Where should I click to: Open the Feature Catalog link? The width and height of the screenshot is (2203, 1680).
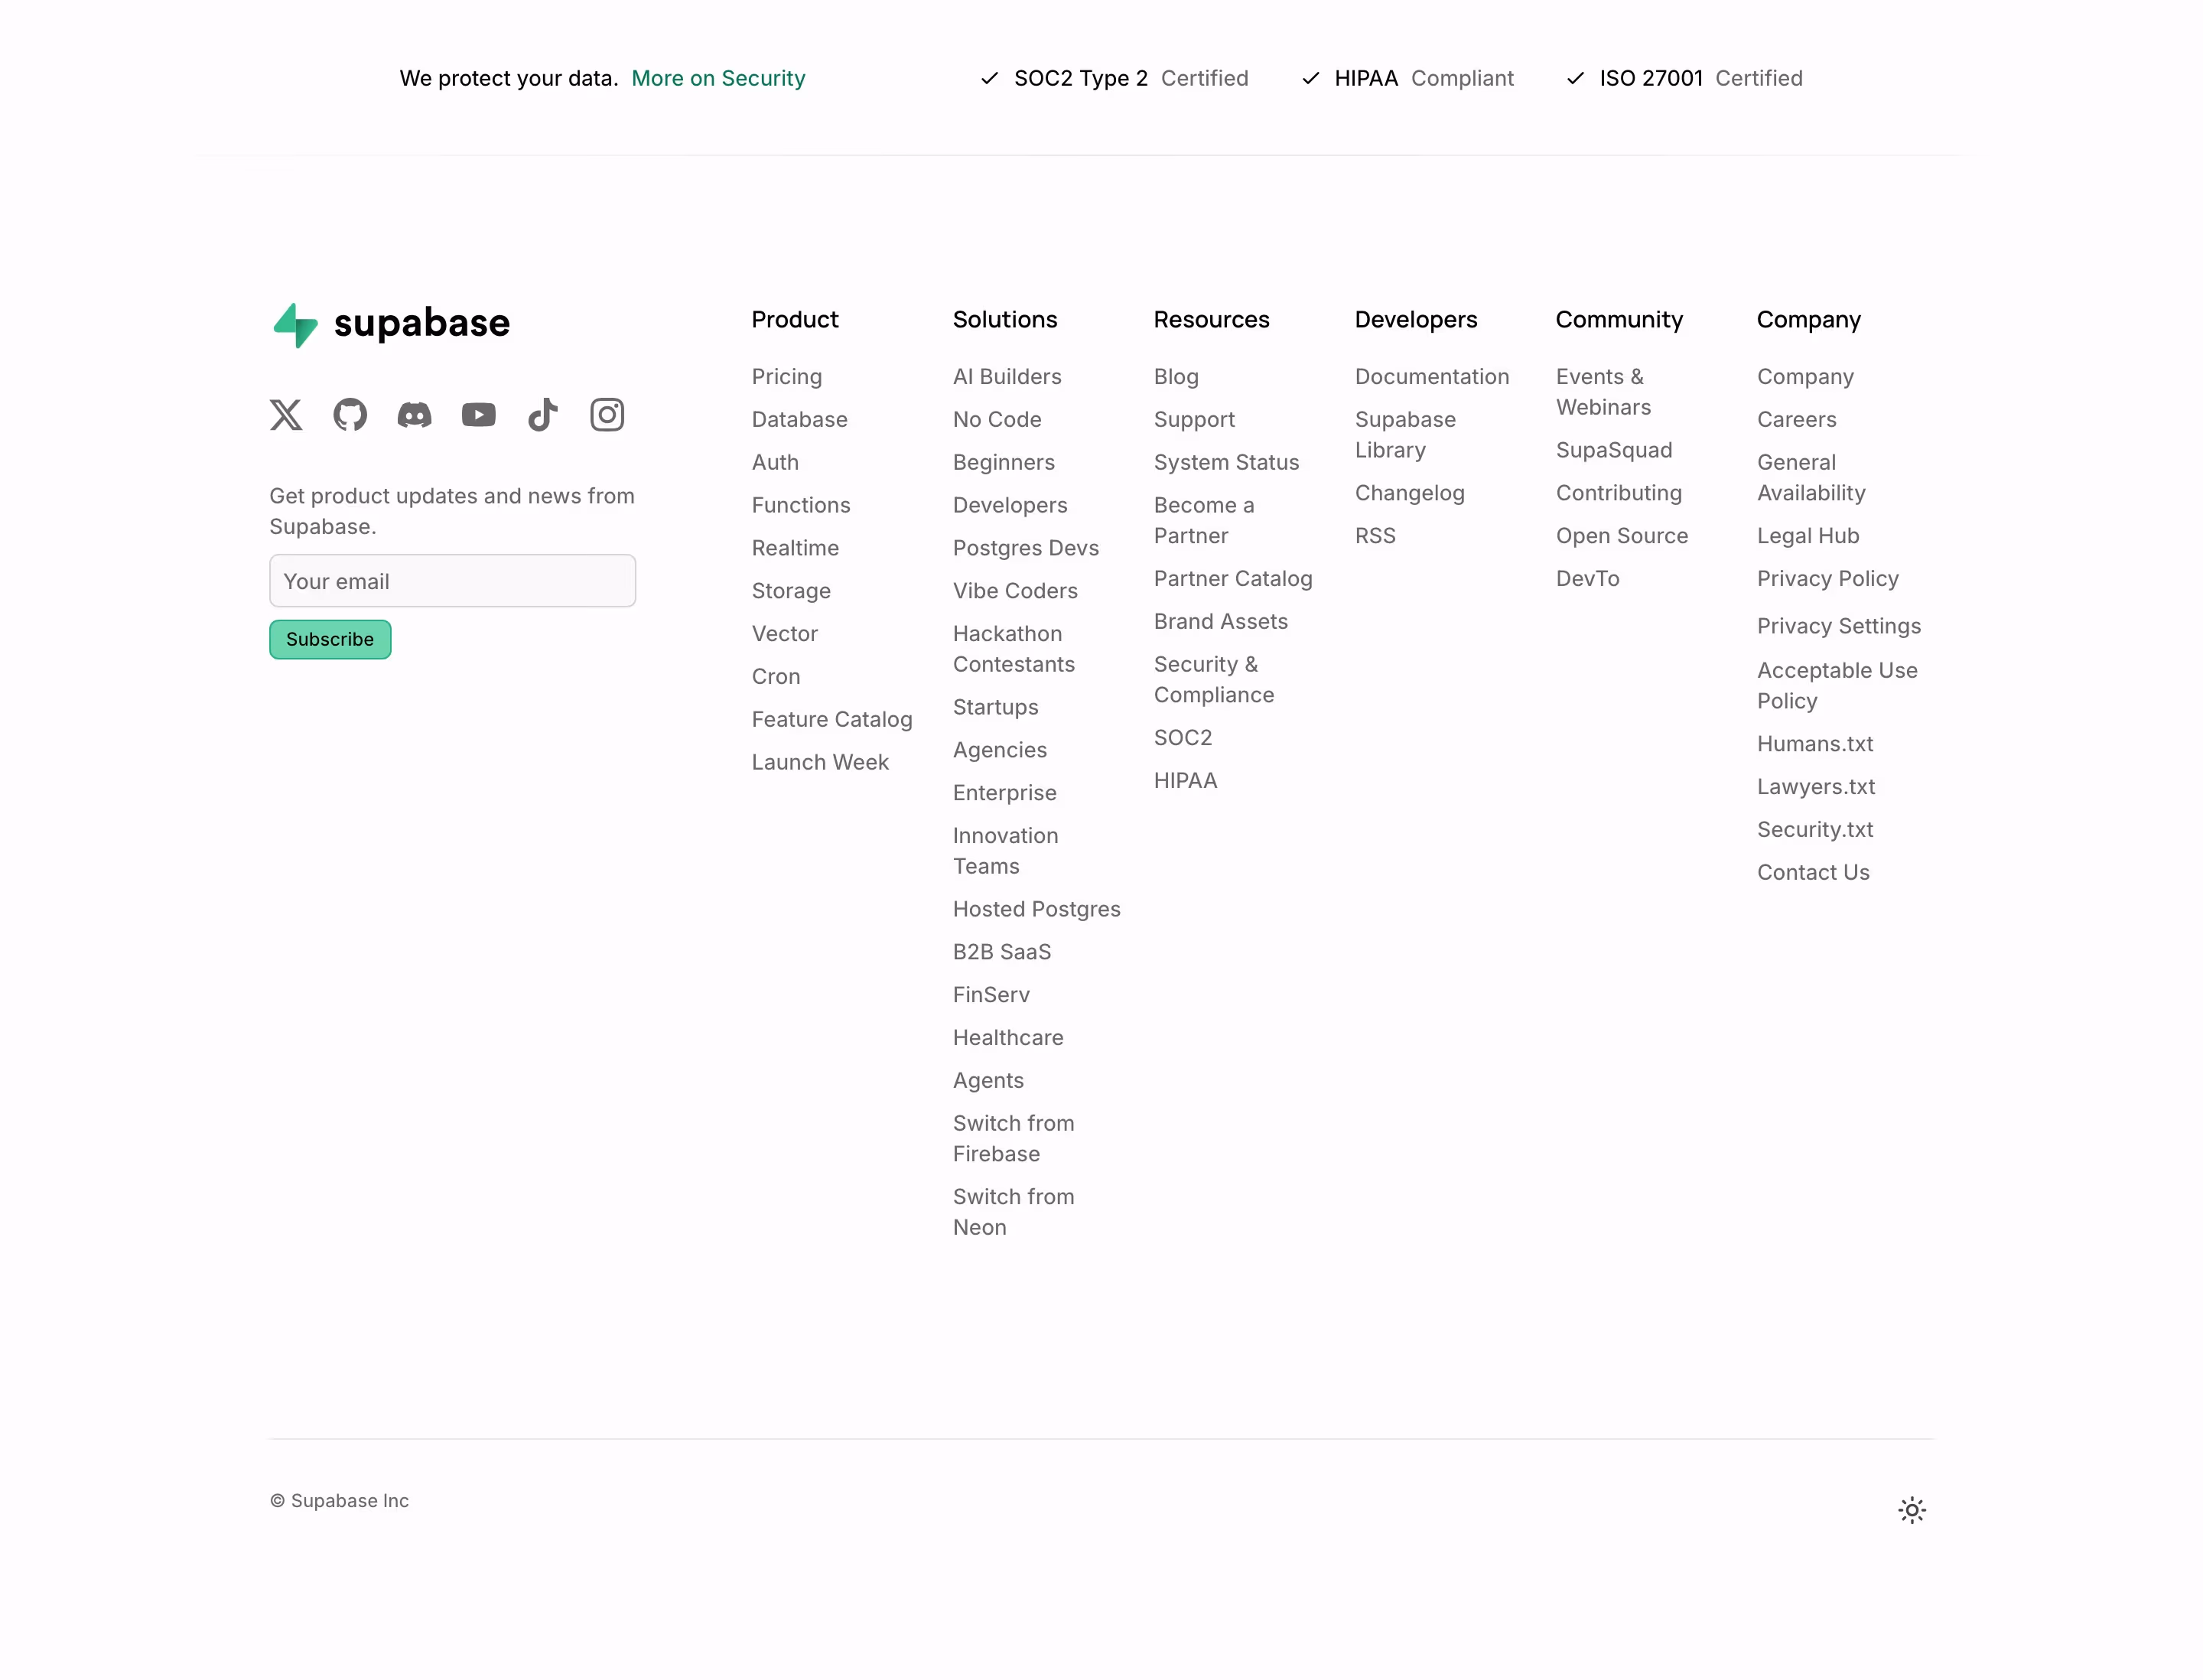(x=832, y=720)
